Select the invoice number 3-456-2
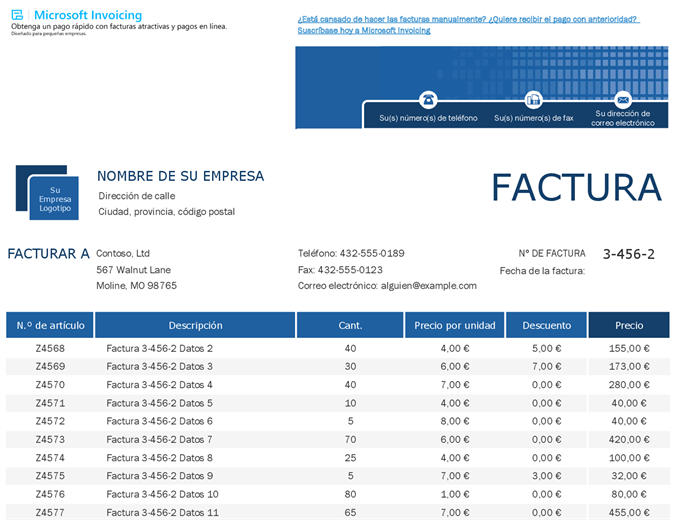This screenshot has width=675, height=520. coord(629,254)
